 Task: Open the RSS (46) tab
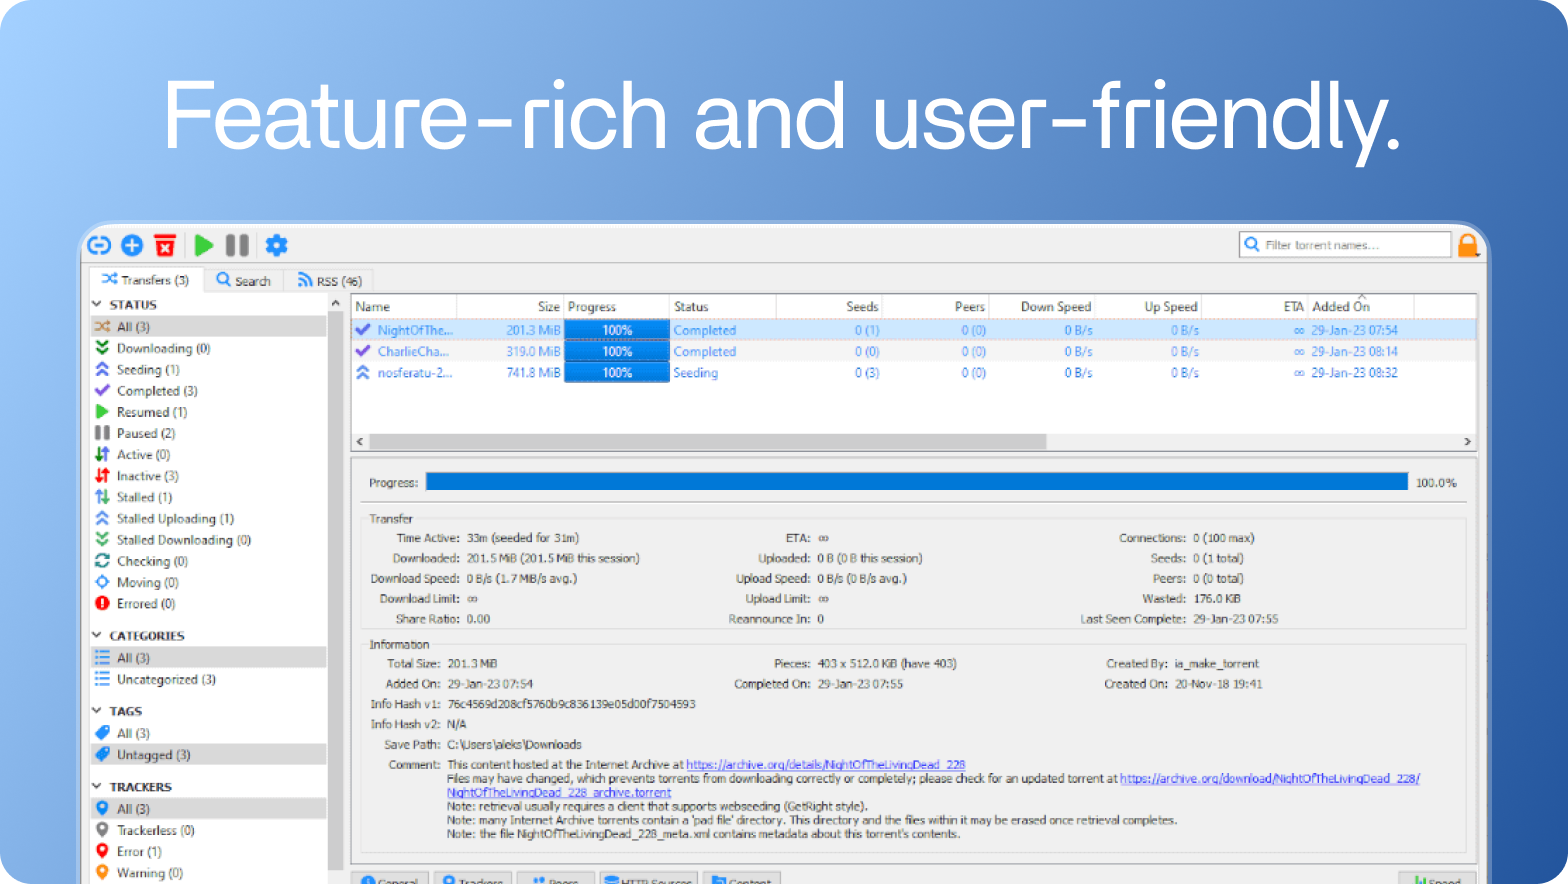329,281
